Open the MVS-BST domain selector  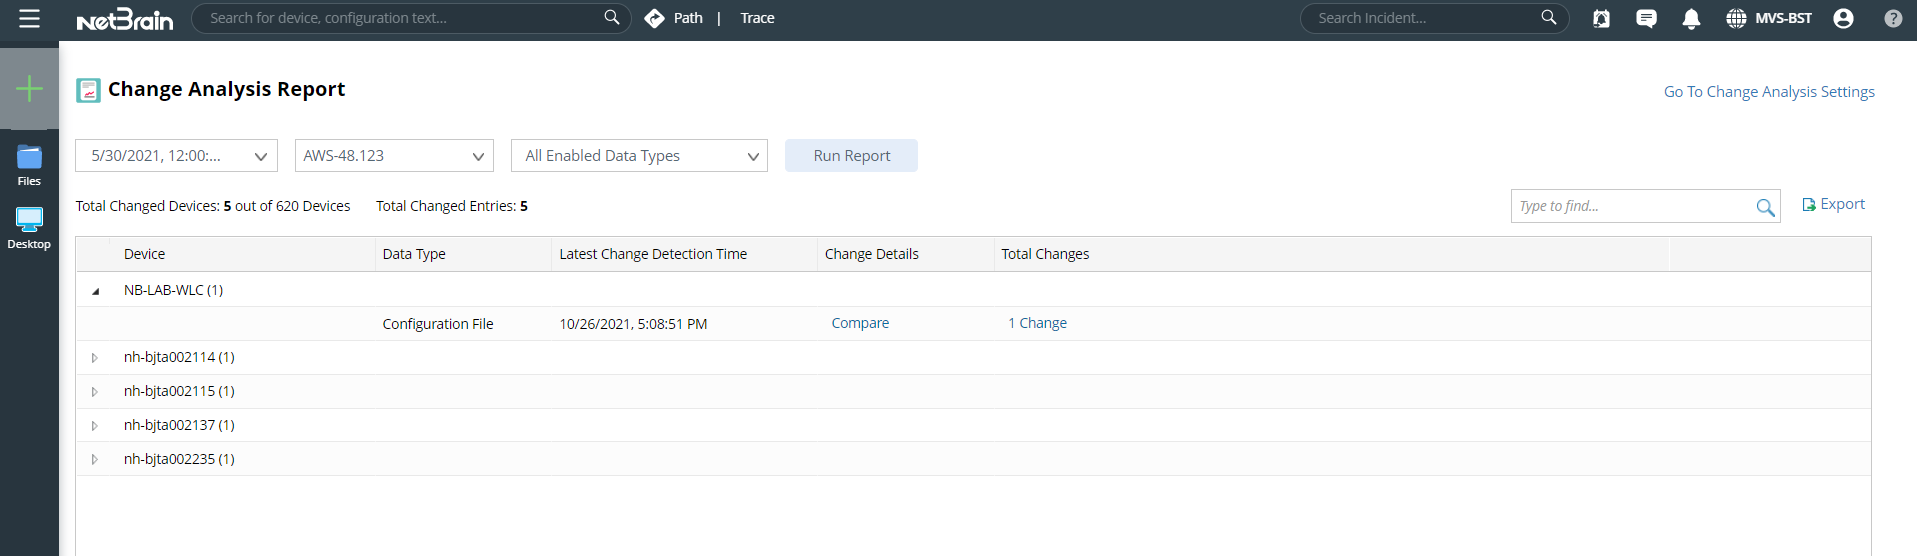point(1783,18)
